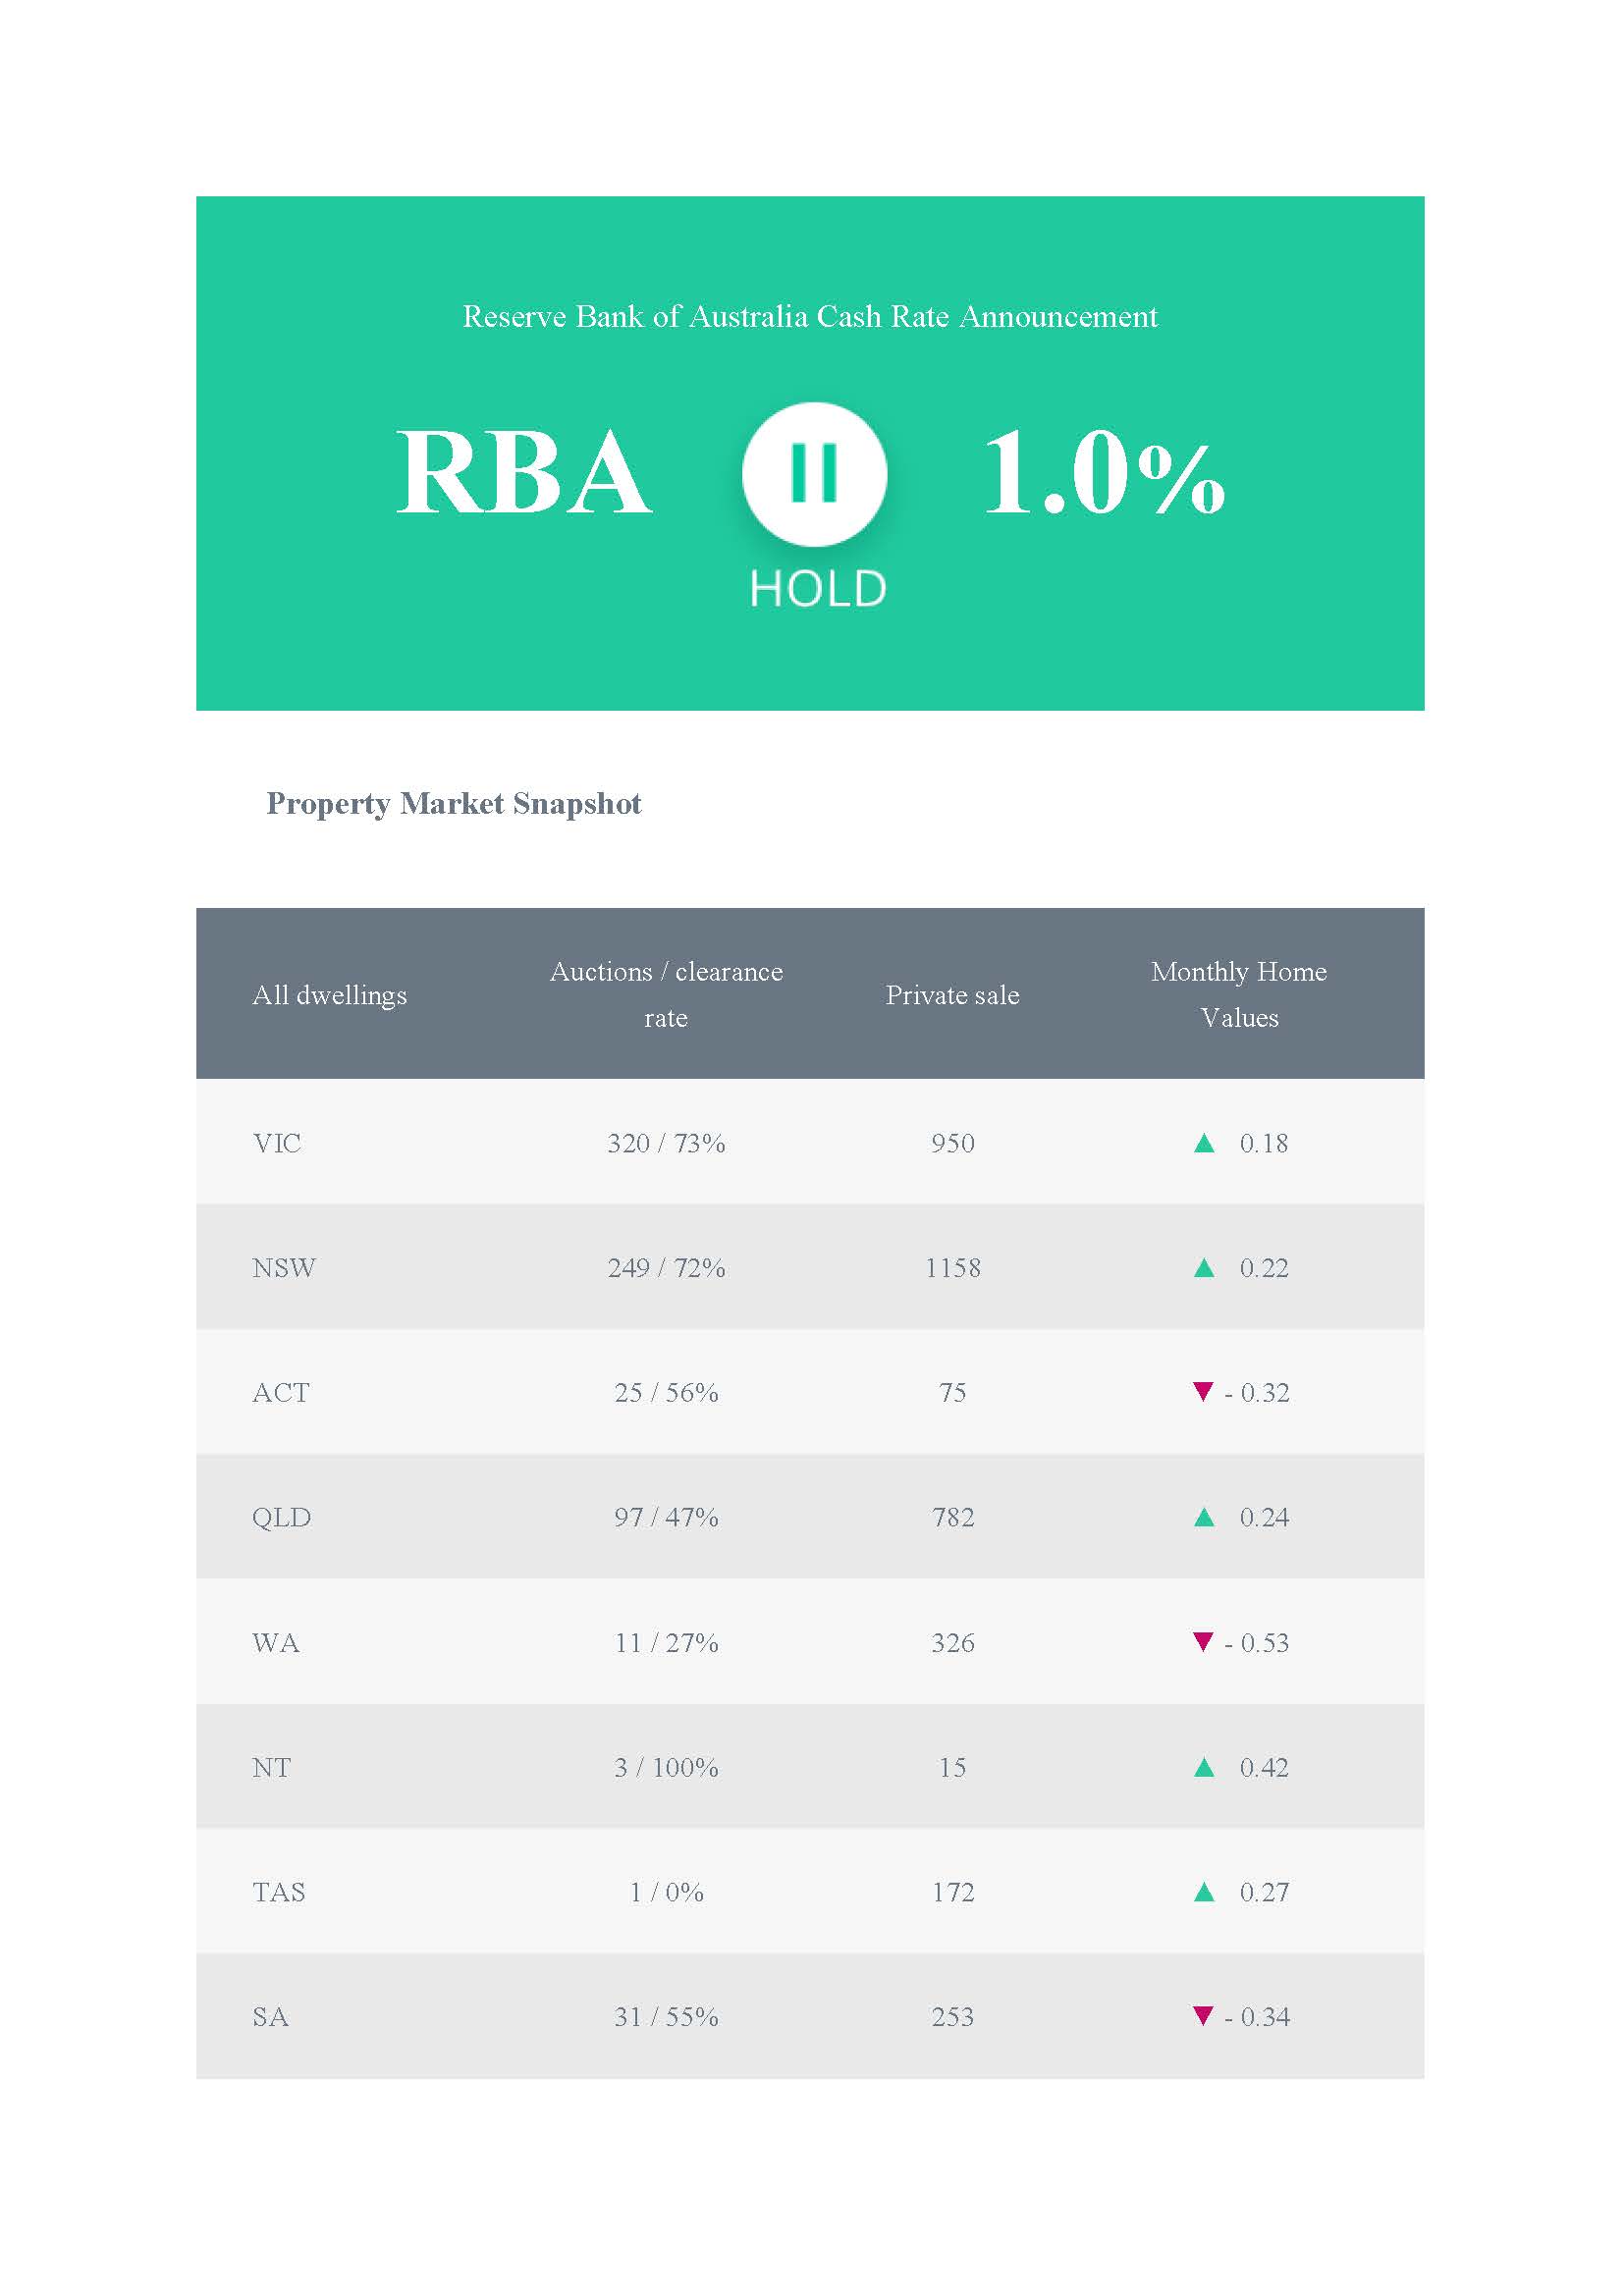Click the large RBA text
The width and height of the screenshot is (1624, 2296).
coord(524,473)
